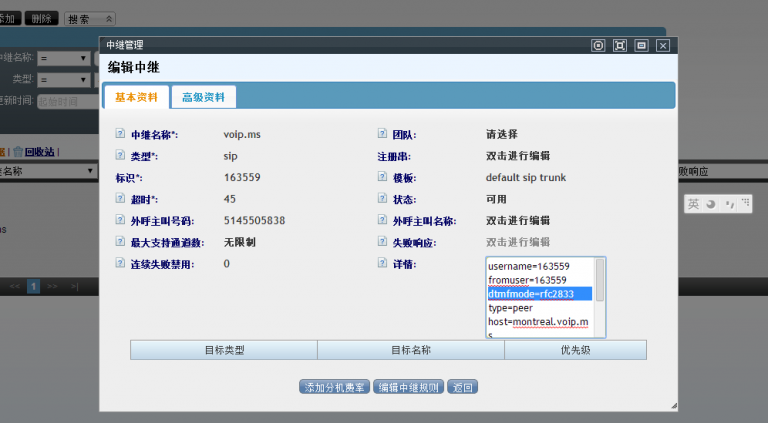Click help icon beside 外呼主叫号码
This screenshot has height=423, width=768.
pyautogui.click(x=121, y=220)
